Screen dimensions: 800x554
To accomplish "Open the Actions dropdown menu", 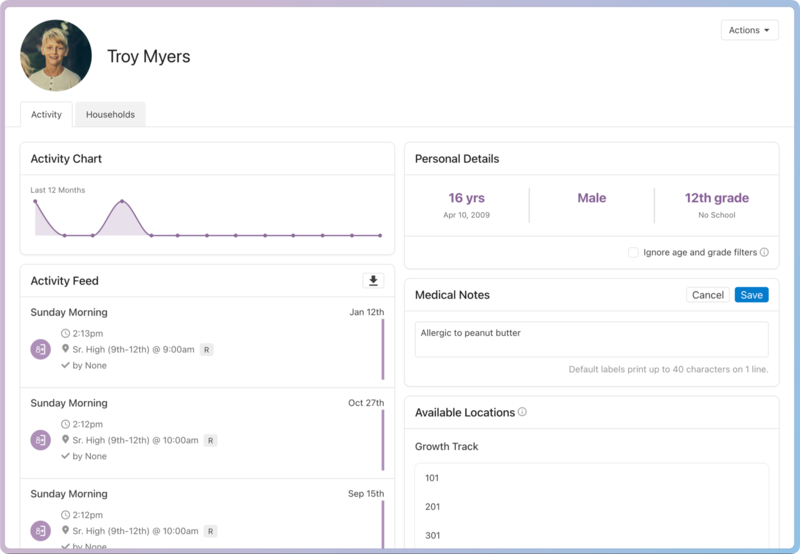I will point(749,30).
